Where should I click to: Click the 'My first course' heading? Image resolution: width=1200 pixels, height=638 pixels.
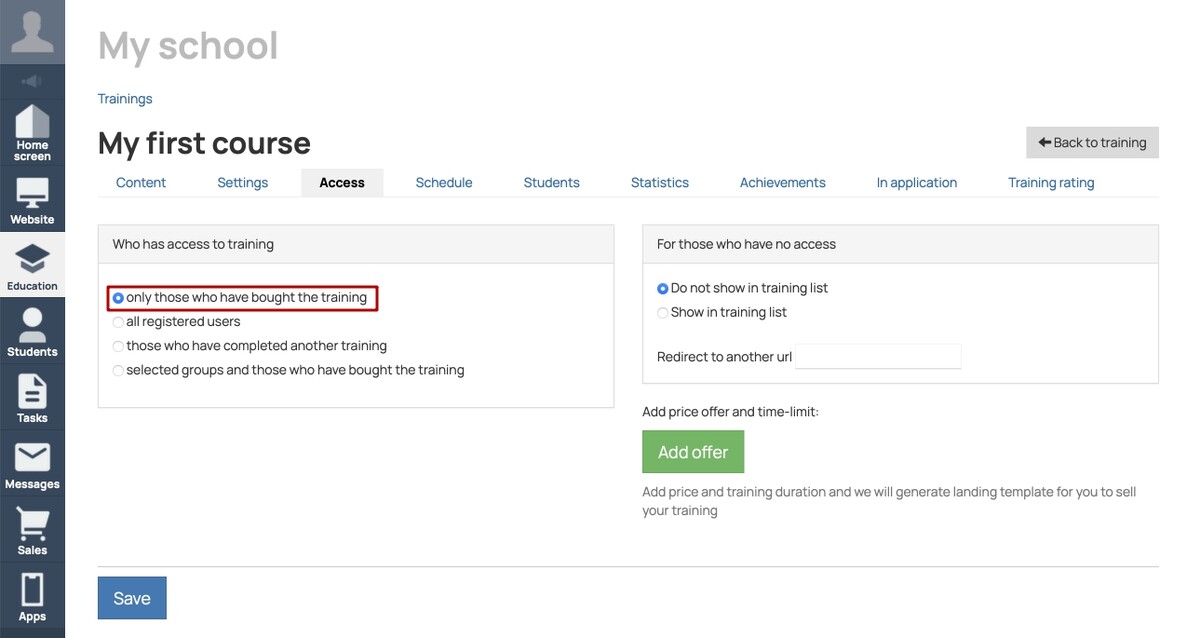[x=204, y=143]
